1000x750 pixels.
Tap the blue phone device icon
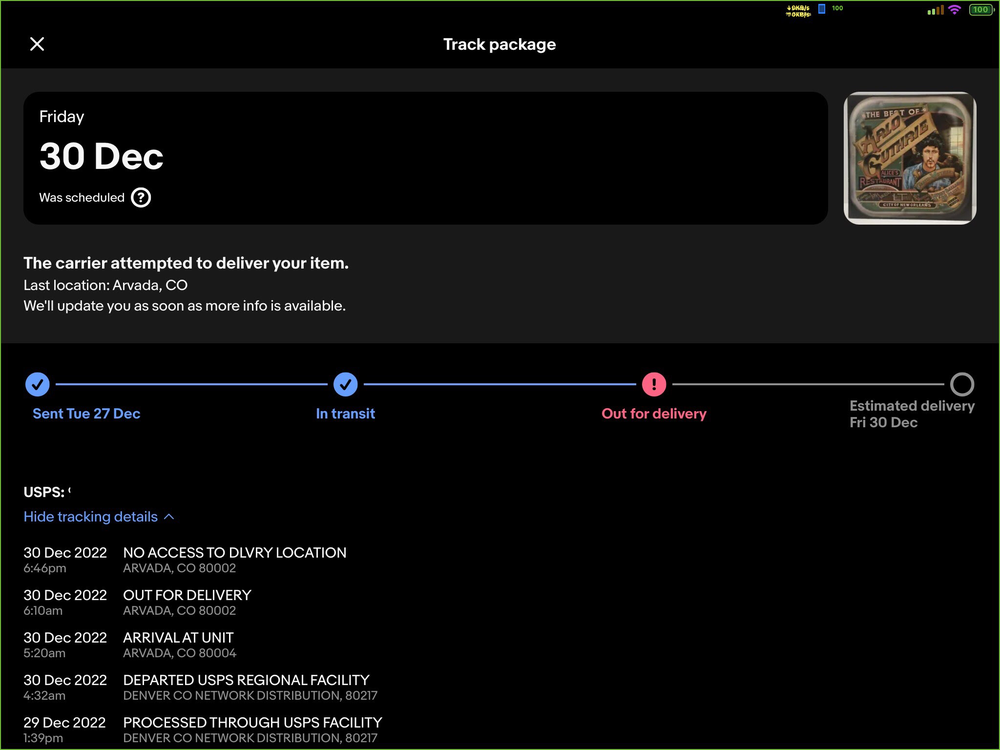(822, 9)
